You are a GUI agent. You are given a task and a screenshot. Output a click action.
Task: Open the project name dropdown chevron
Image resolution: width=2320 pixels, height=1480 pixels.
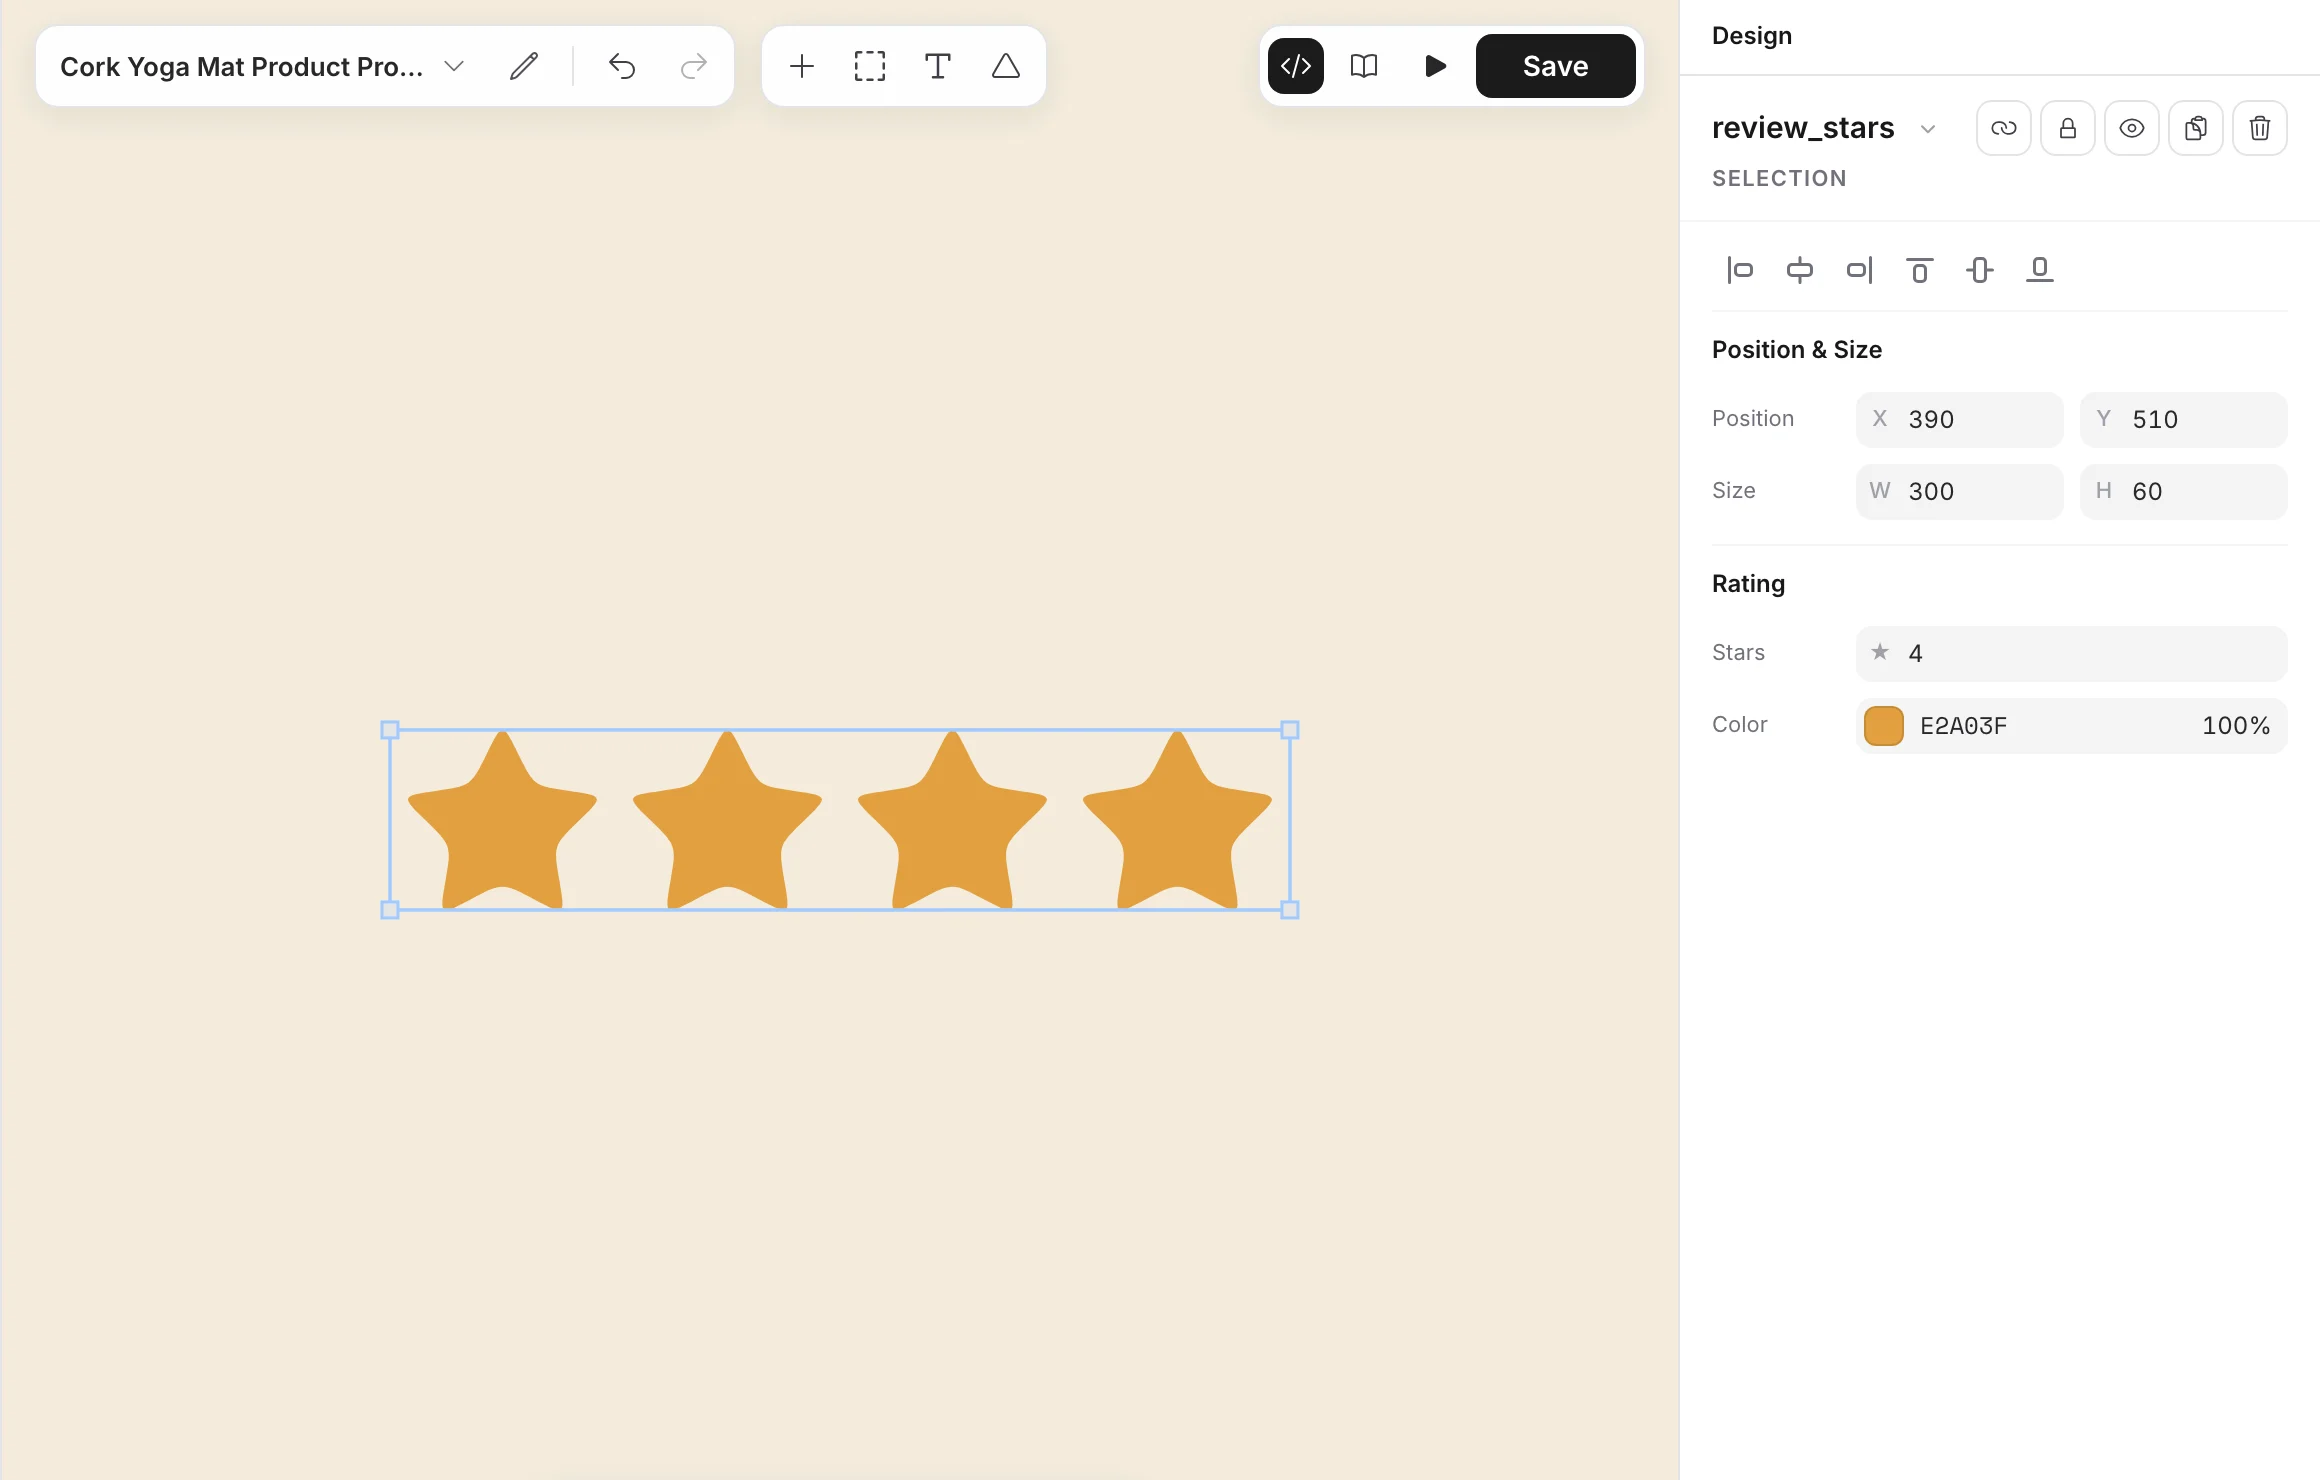point(454,66)
